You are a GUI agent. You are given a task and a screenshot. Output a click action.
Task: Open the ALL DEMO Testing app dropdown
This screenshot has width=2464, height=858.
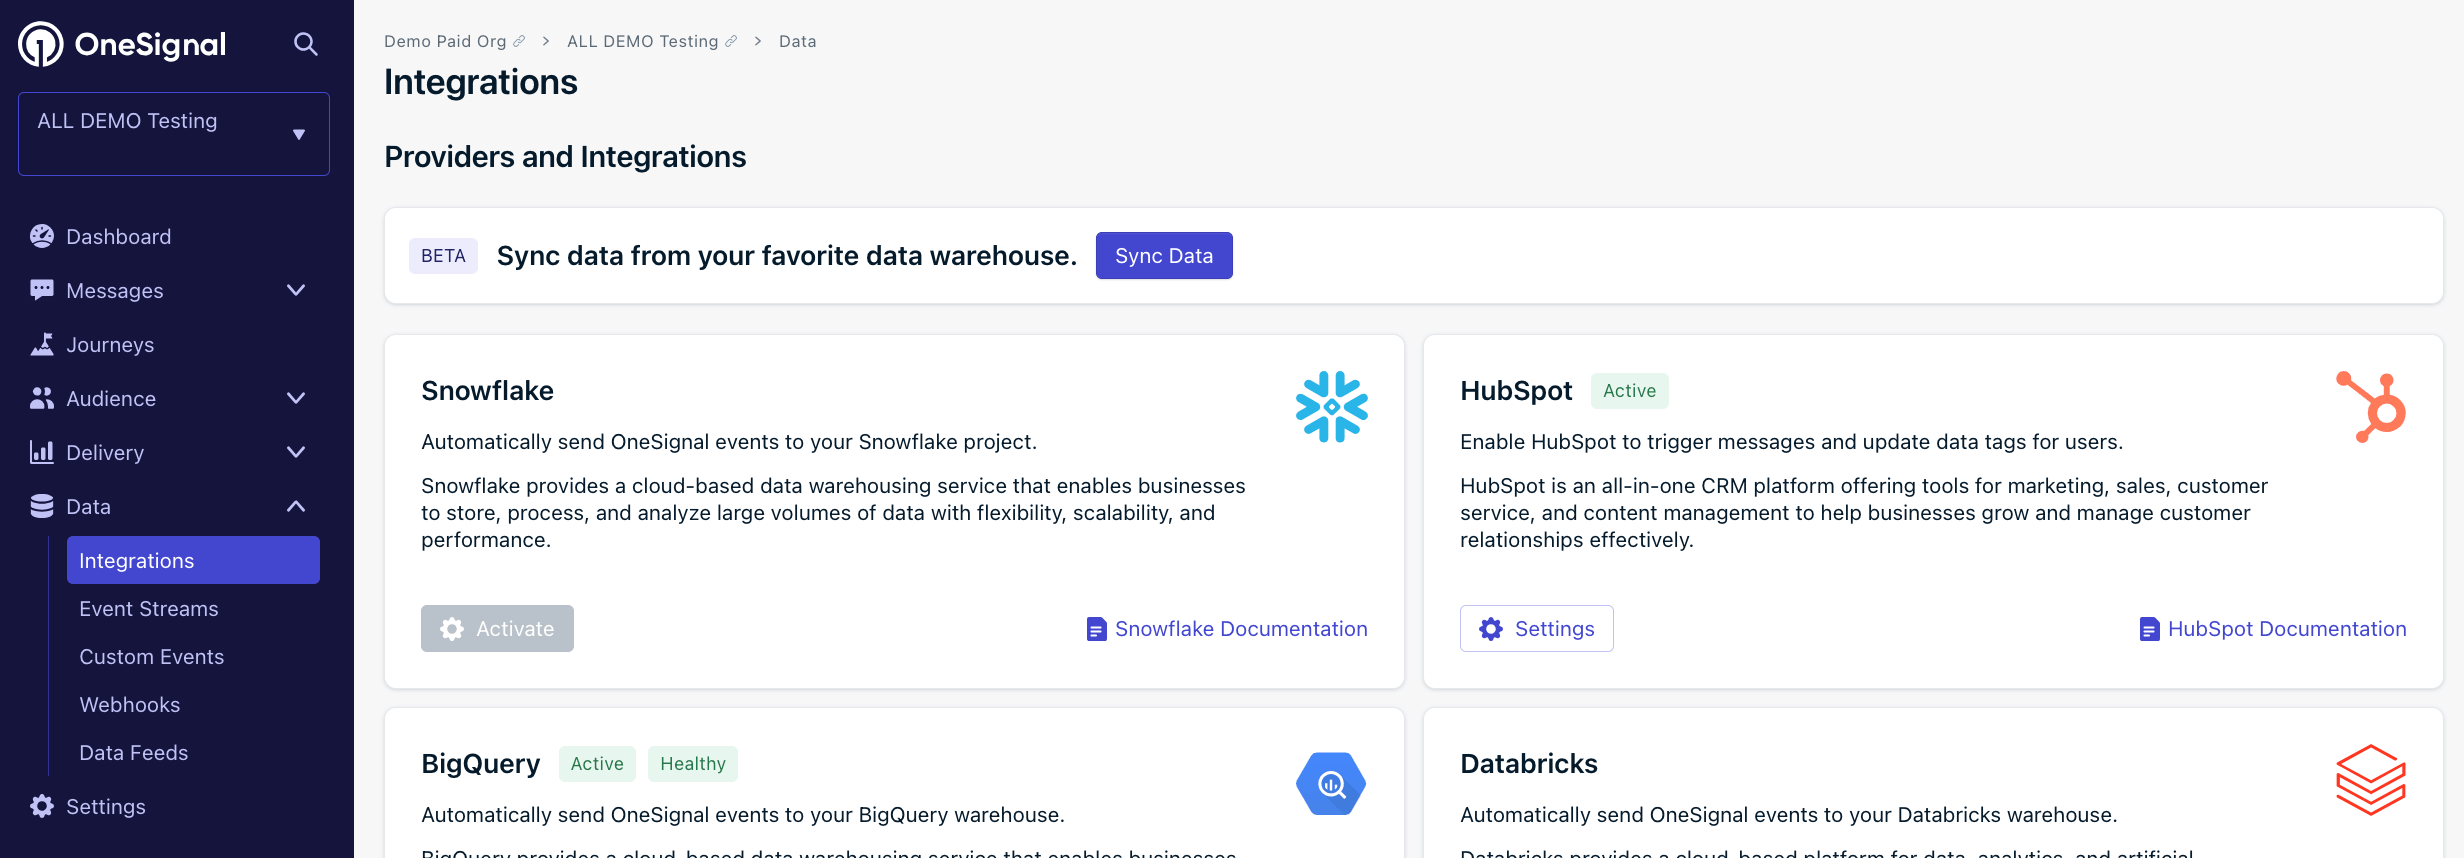[x=174, y=134]
